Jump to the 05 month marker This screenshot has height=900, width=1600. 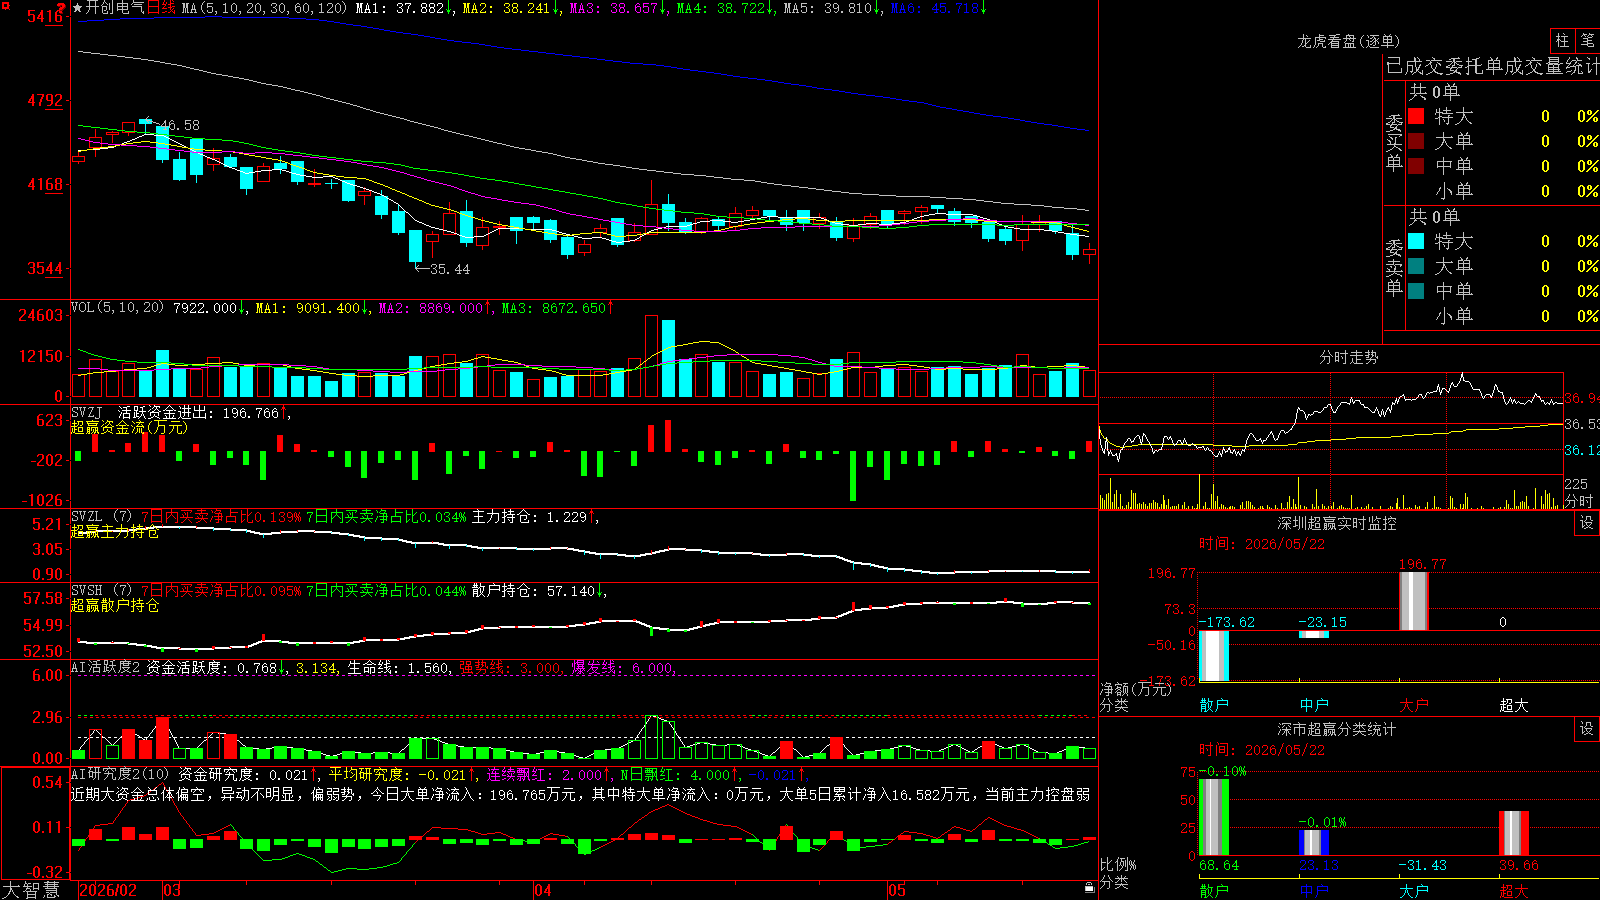click(897, 890)
